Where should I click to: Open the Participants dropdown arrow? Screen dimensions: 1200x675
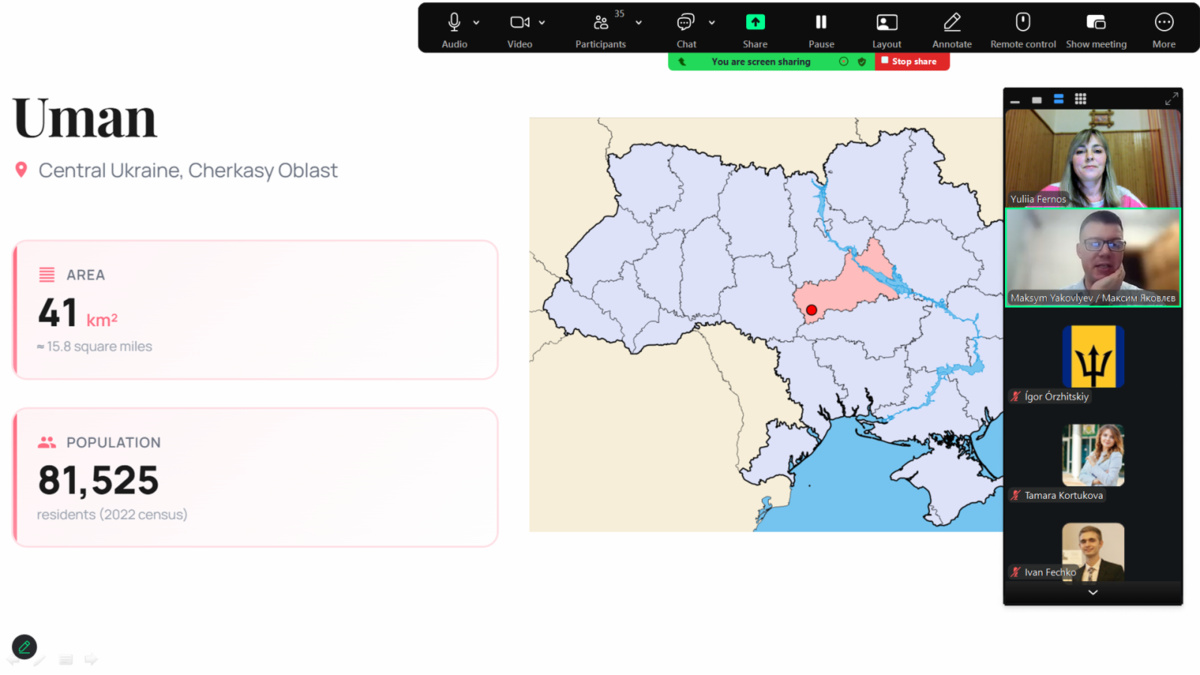[x=639, y=22]
